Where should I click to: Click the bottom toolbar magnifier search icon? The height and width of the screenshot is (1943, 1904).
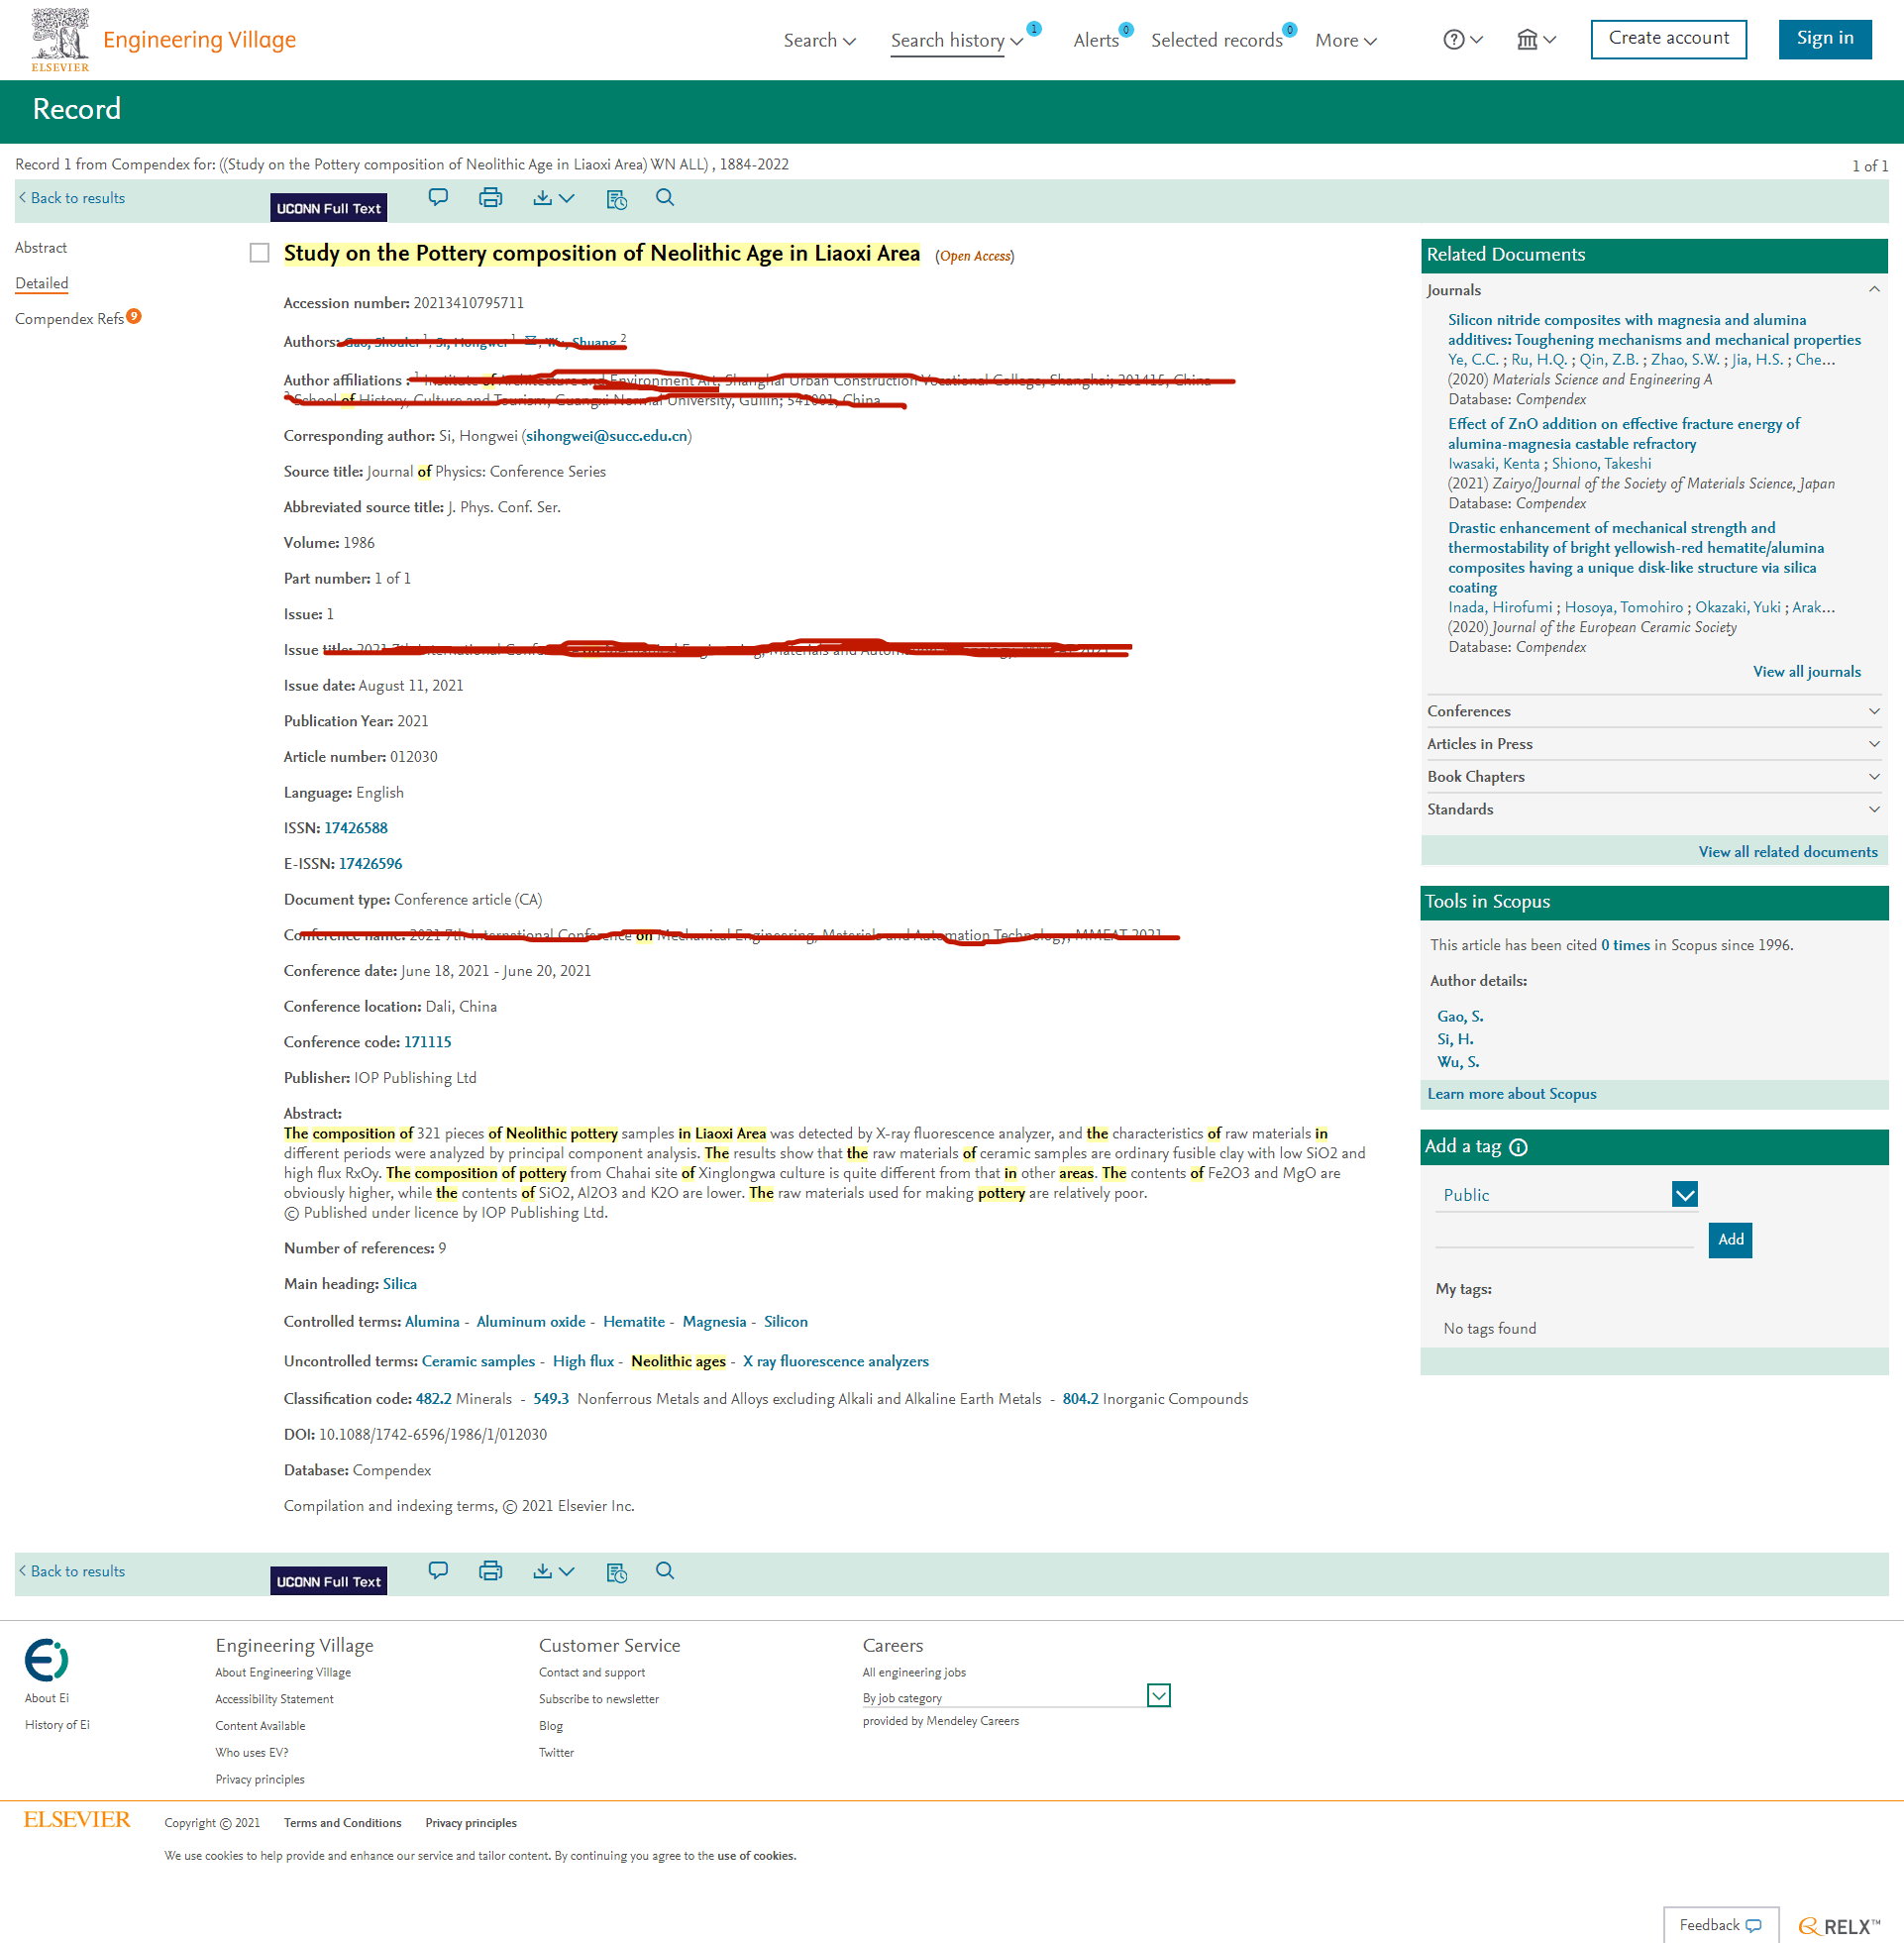pos(665,1570)
